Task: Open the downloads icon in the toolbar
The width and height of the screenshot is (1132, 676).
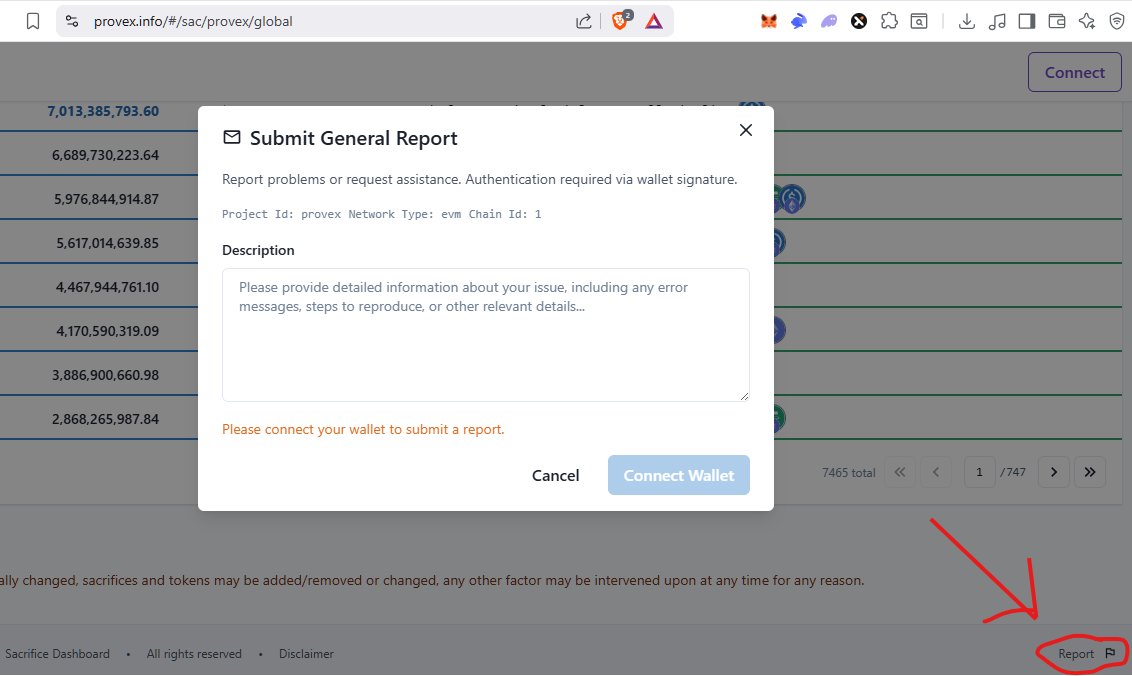Action: 967,20
